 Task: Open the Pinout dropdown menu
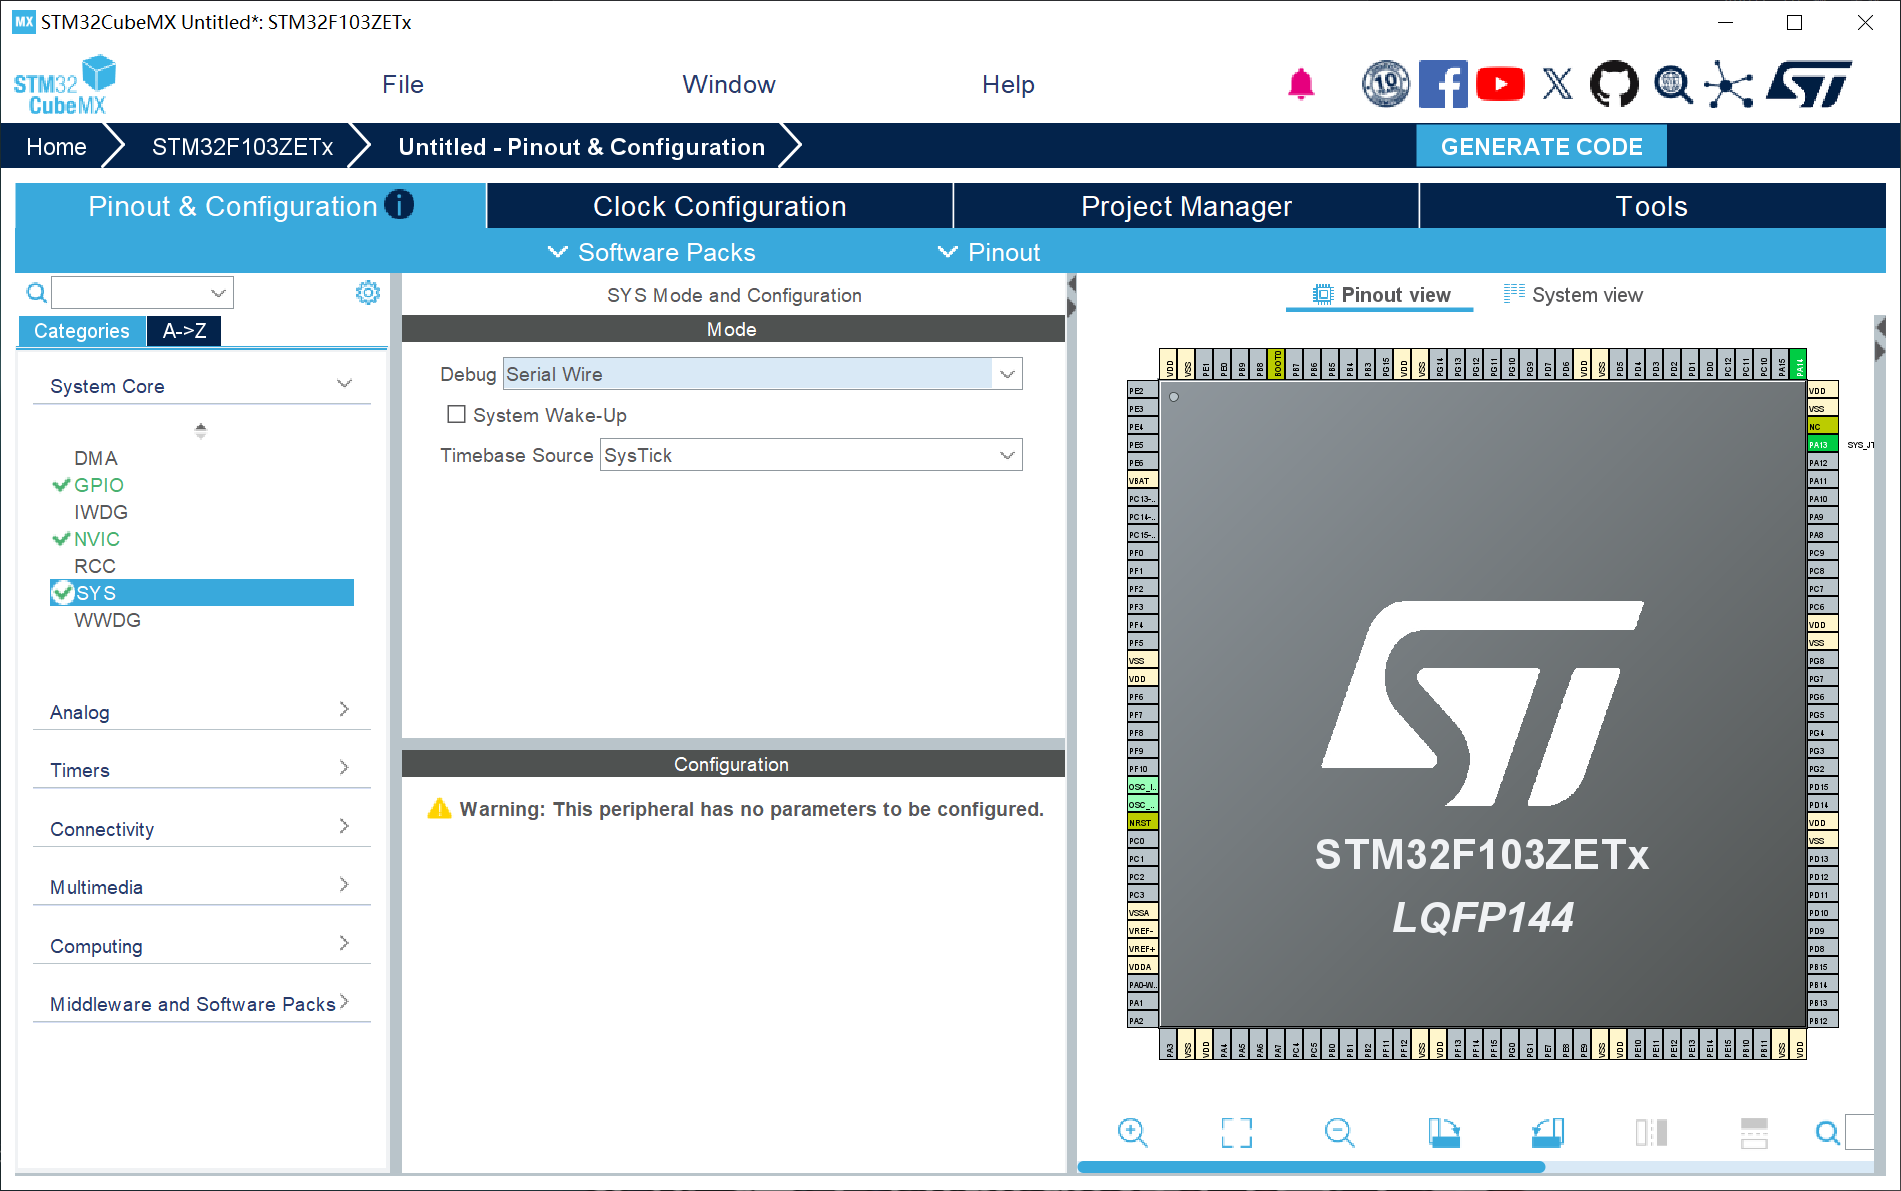point(989,252)
